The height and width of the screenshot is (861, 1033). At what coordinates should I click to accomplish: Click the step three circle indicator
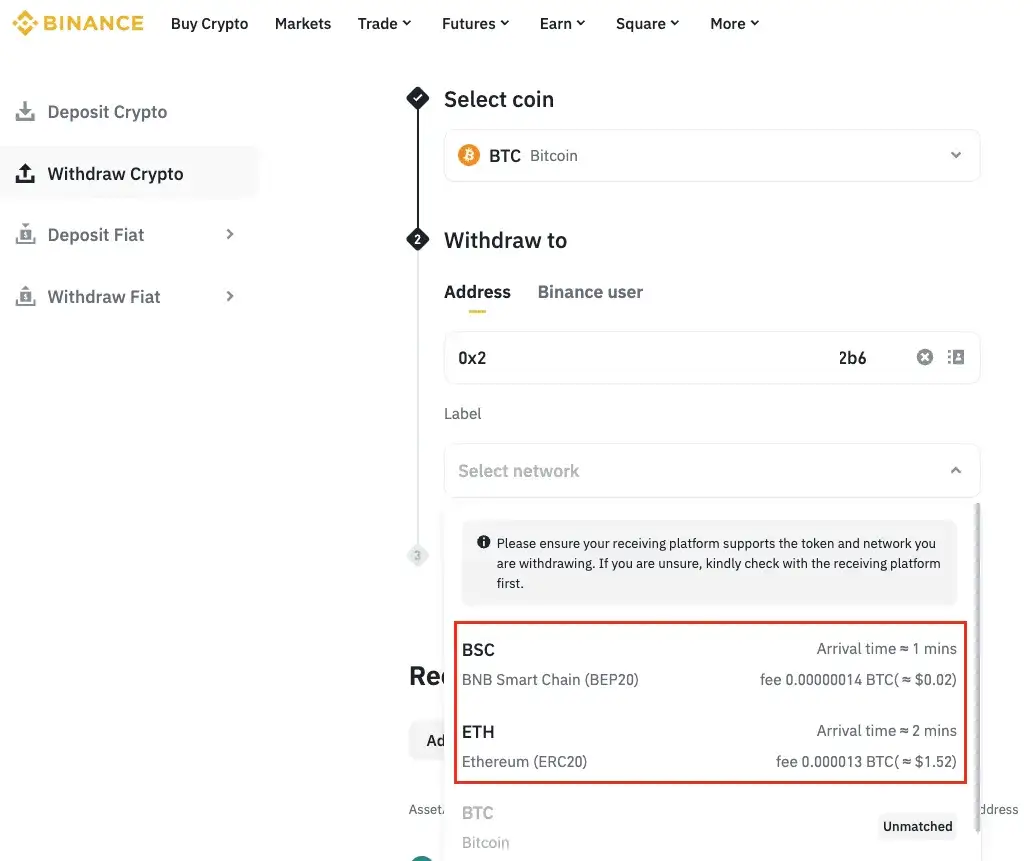pyautogui.click(x=417, y=555)
